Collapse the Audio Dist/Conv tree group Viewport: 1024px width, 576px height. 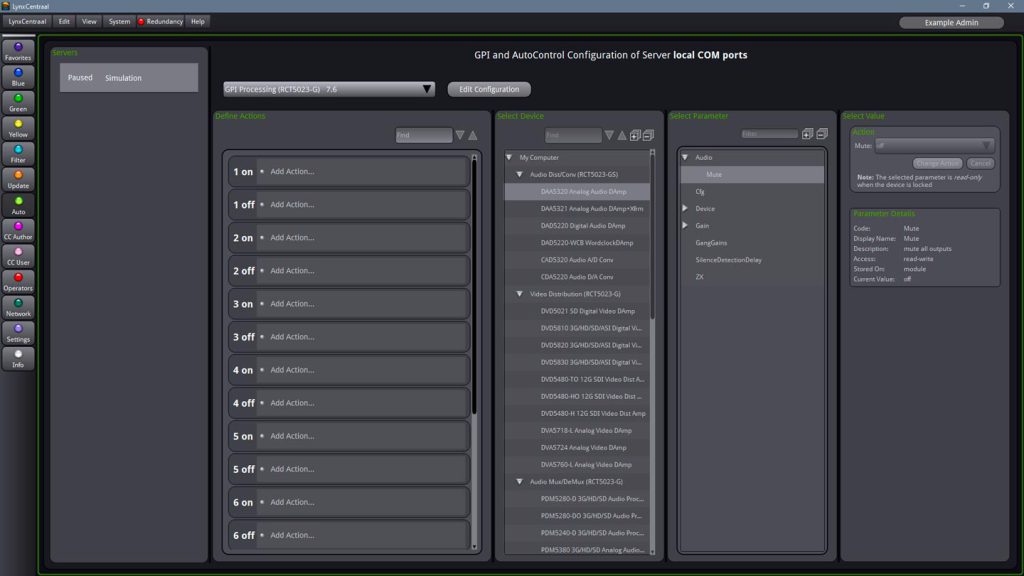tap(520, 174)
